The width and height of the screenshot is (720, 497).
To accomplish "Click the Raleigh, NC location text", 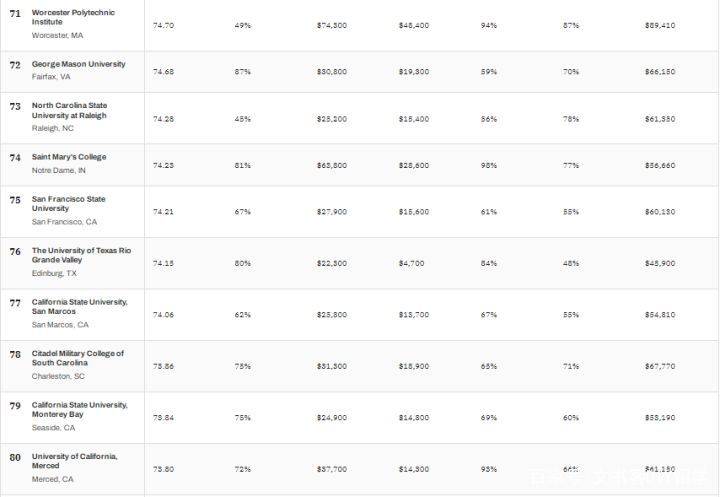I will [x=53, y=128].
